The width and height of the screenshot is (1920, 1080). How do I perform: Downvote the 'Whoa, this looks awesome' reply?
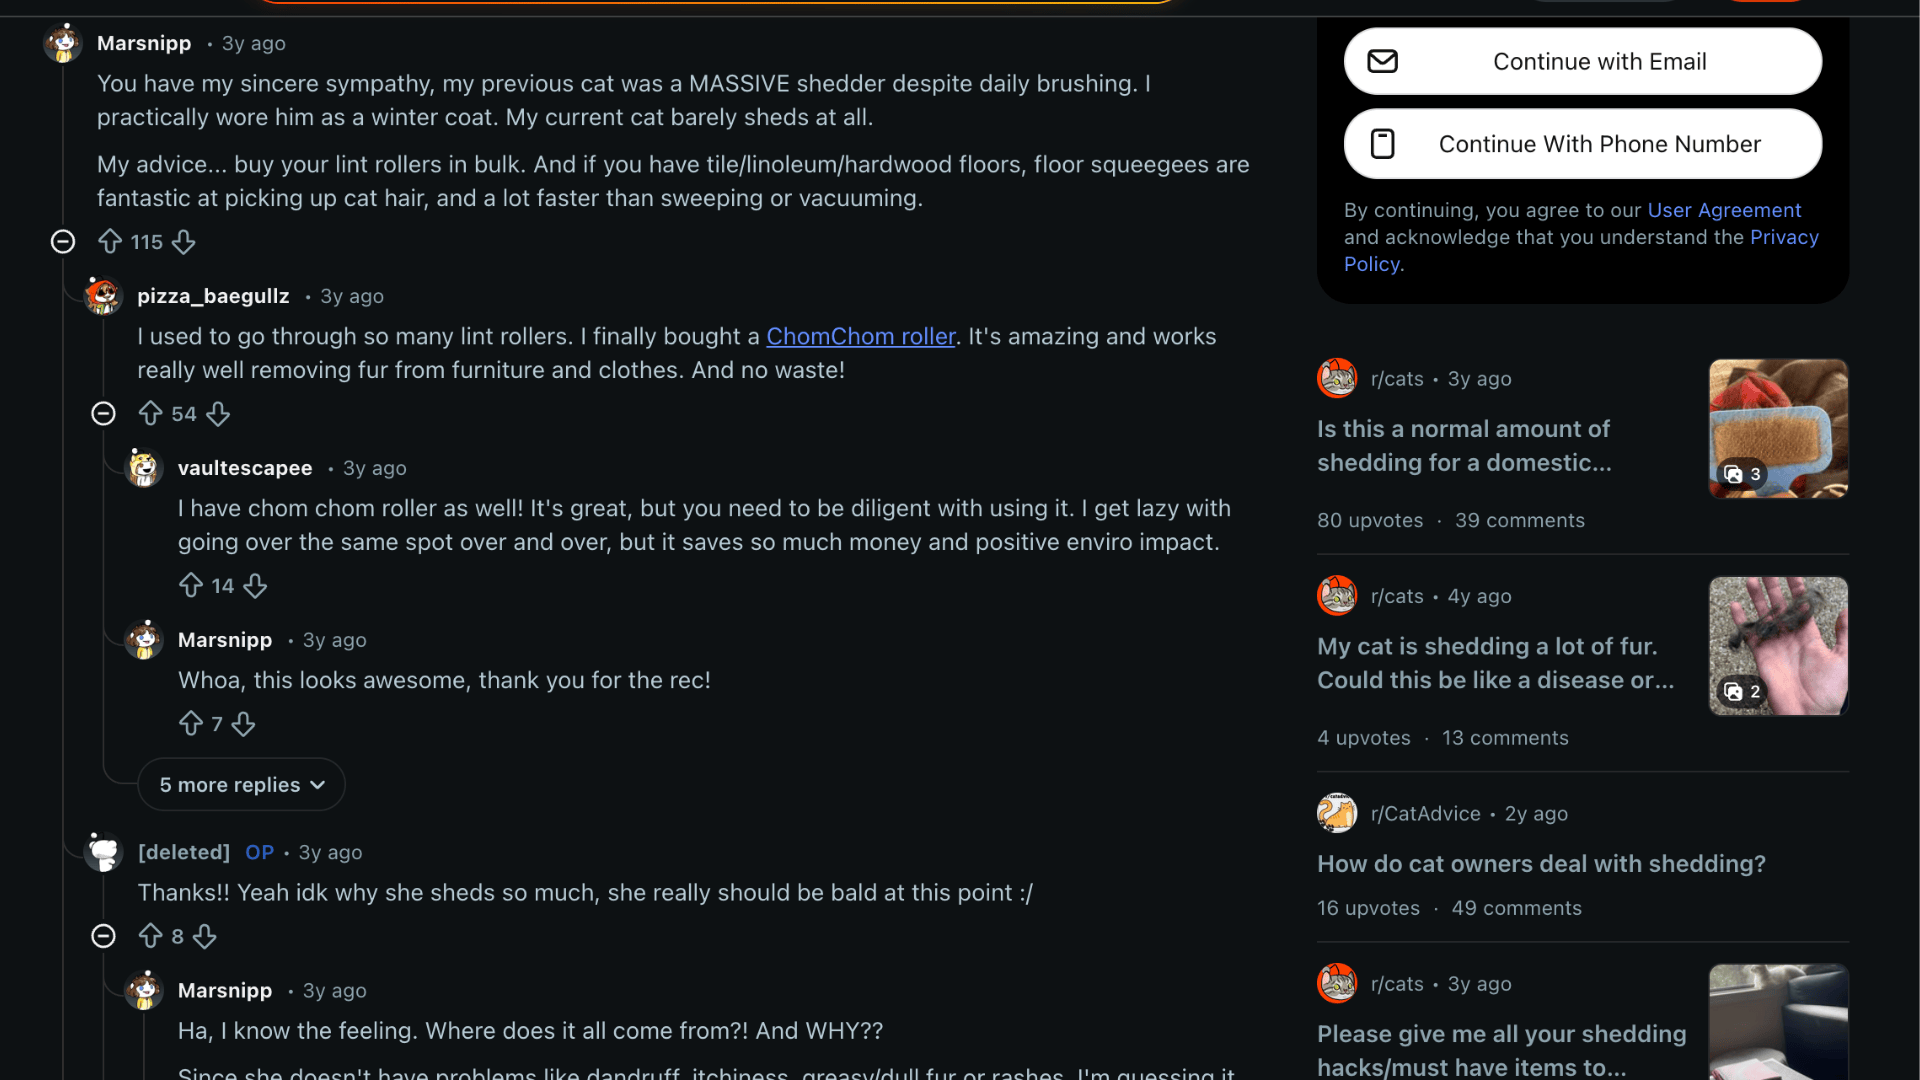coord(244,724)
